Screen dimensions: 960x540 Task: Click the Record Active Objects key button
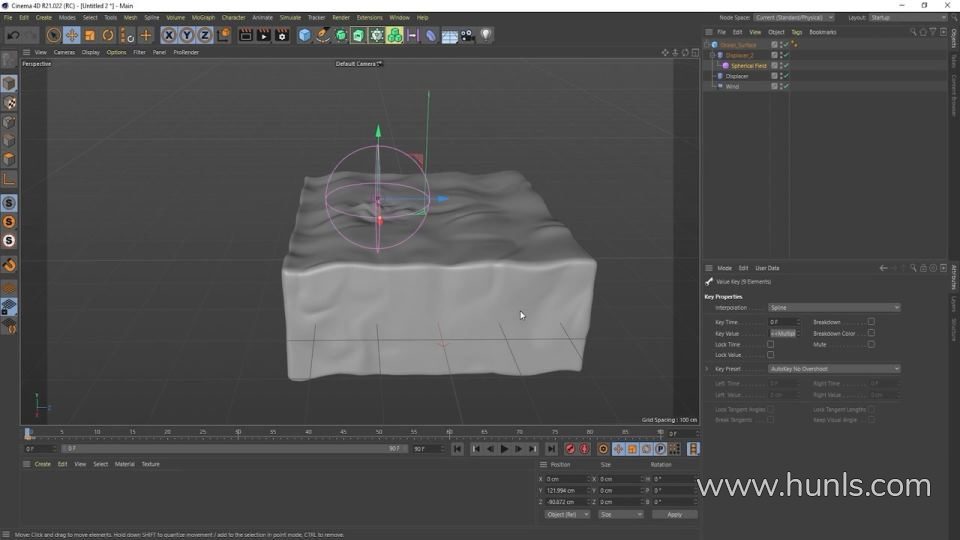point(570,449)
